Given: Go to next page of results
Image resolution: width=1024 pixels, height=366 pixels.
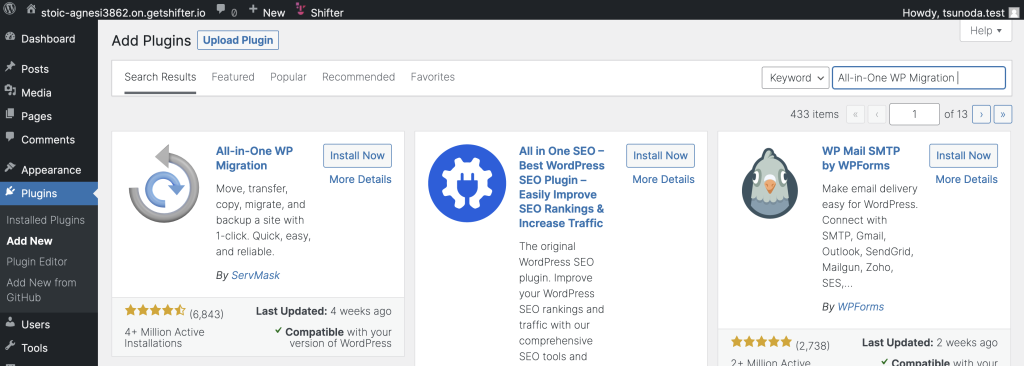Looking at the screenshot, I should (x=981, y=114).
